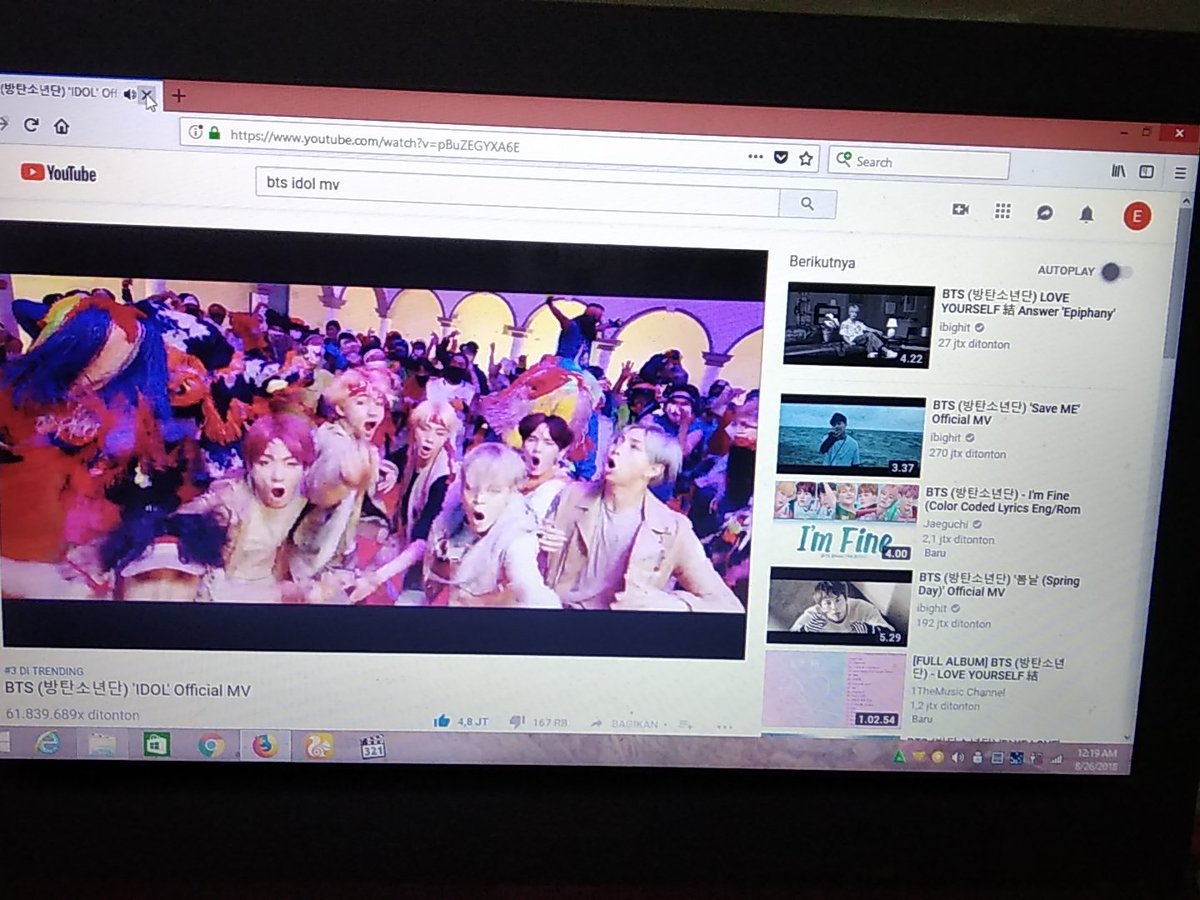Image resolution: width=1200 pixels, height=900 pixels.
Task: Open Media Player Classic 321 taskbar icon
Action: [372, 747]
